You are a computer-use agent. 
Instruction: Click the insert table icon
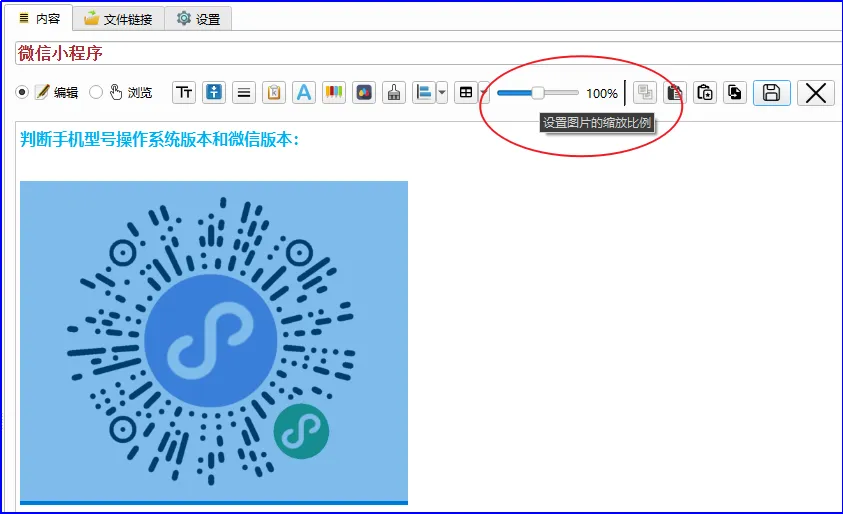(x=466, y=92)
